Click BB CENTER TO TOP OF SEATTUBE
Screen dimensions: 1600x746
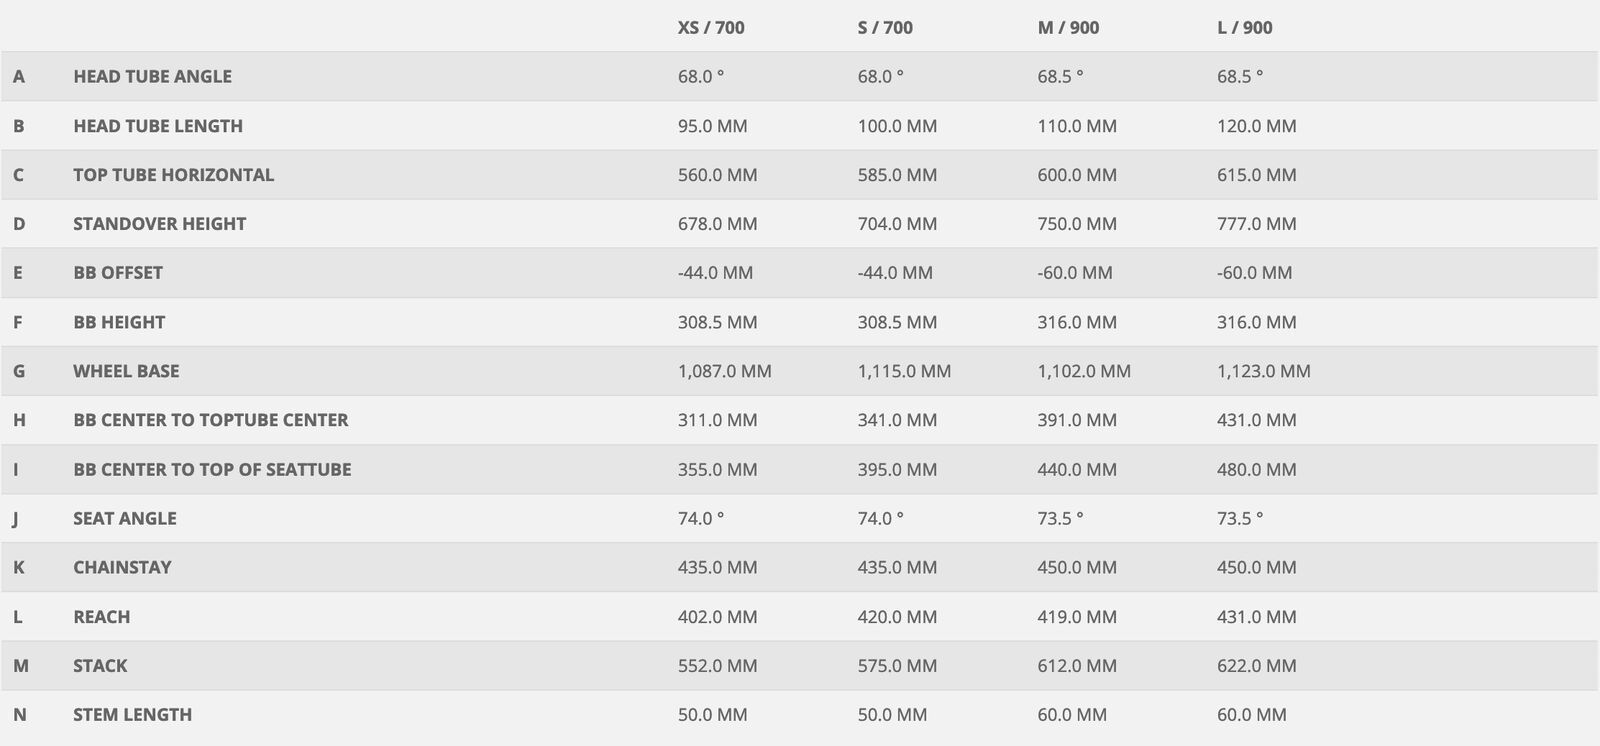coord(212,469)
